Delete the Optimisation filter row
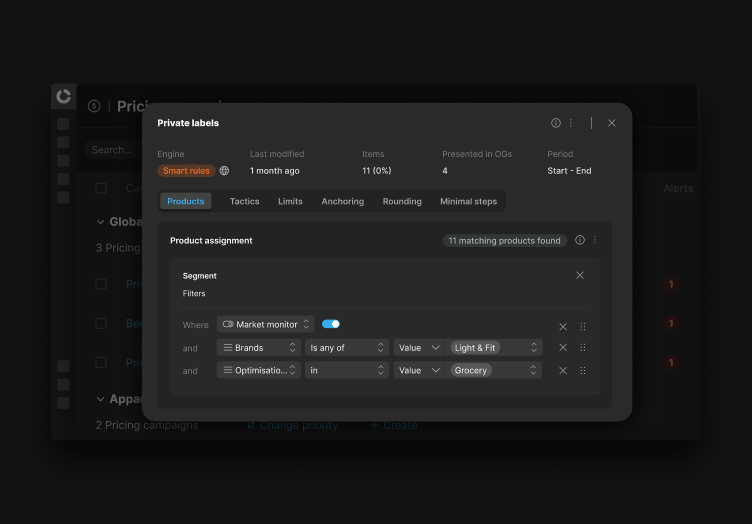 [563, 371]
